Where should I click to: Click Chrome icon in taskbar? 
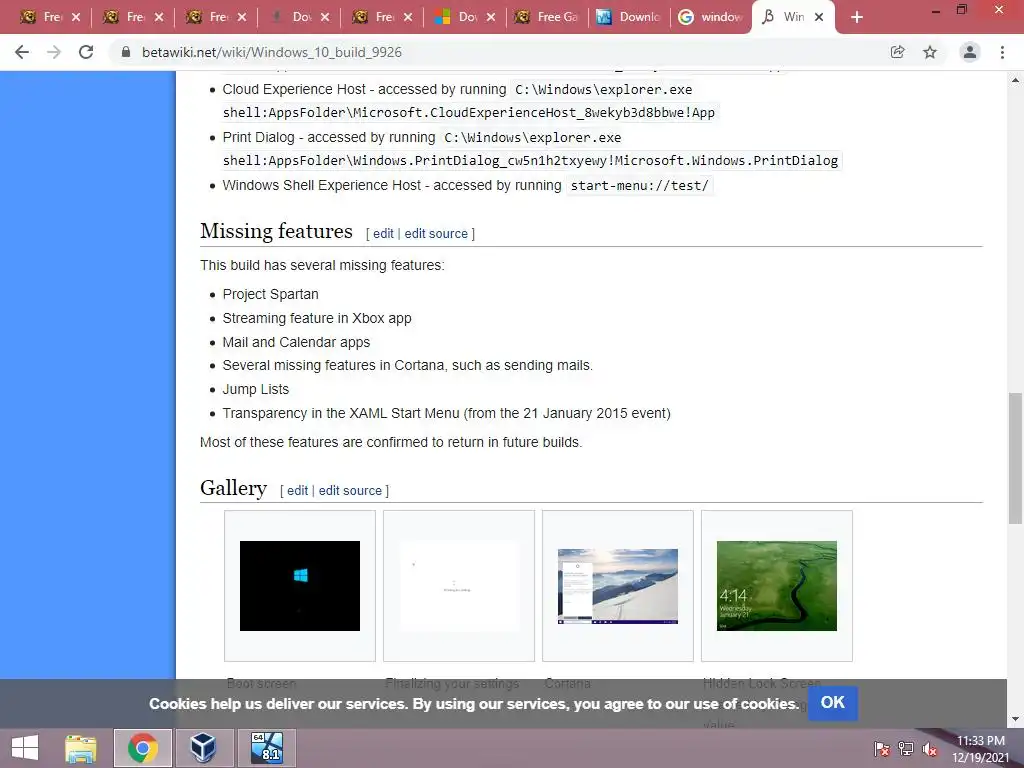(x=142, y=748)
